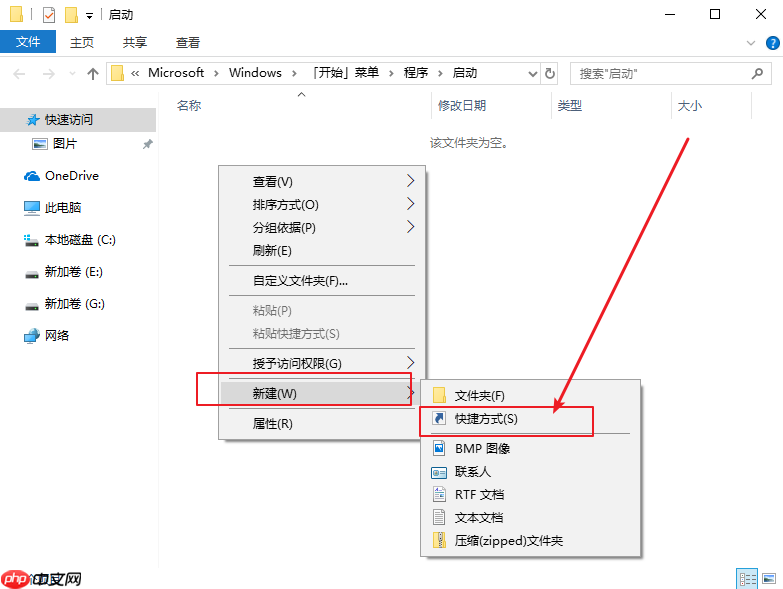783x589 pixels.
Task: Click the Forward navigation arrow
Action: coord(48,74)
